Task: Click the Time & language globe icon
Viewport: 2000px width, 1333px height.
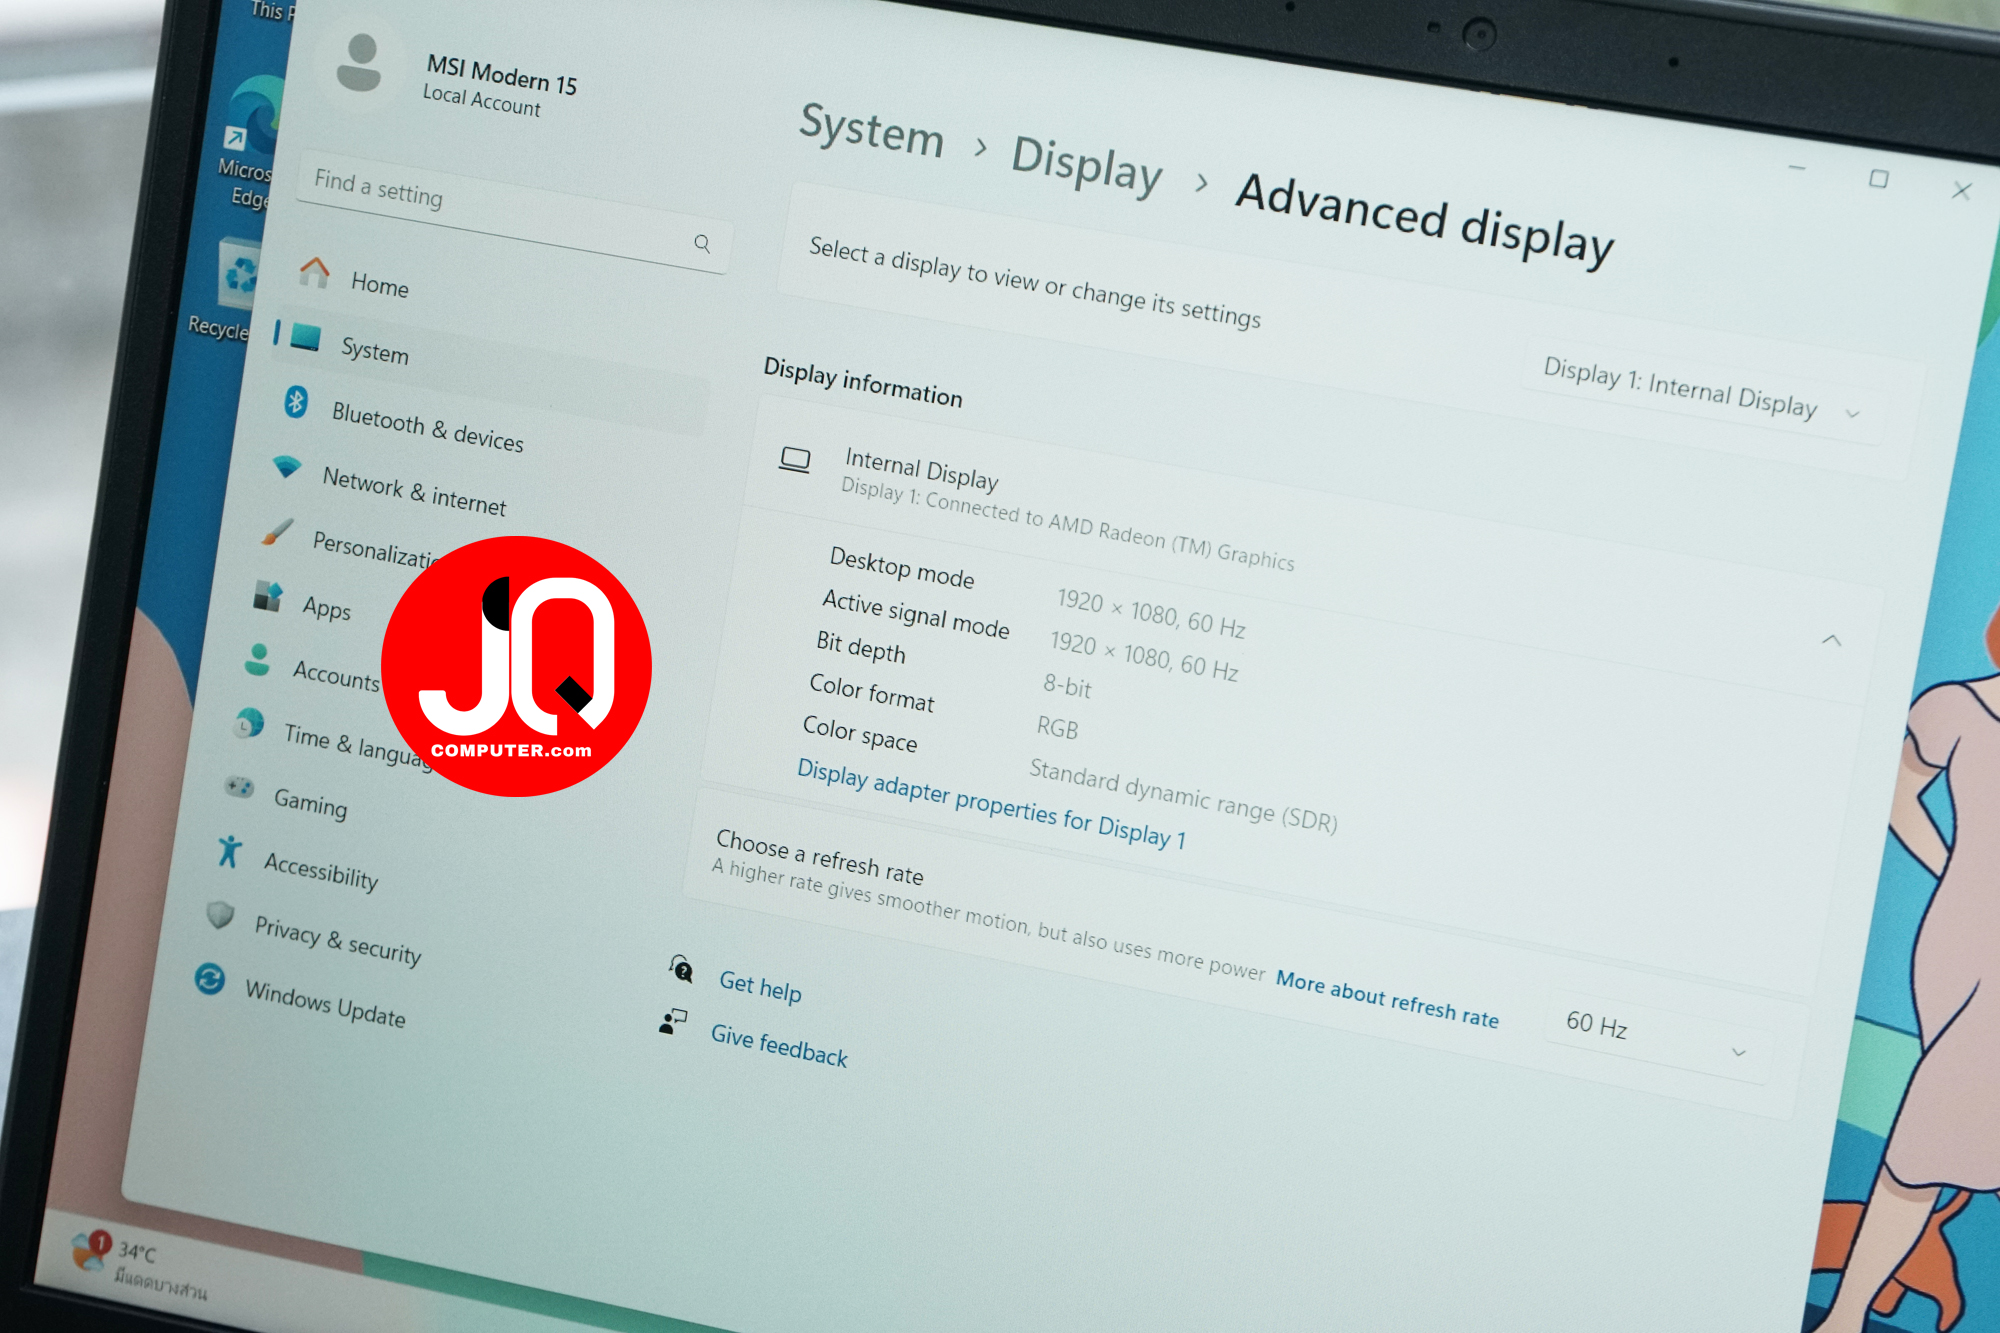Action: pos(248,722)
